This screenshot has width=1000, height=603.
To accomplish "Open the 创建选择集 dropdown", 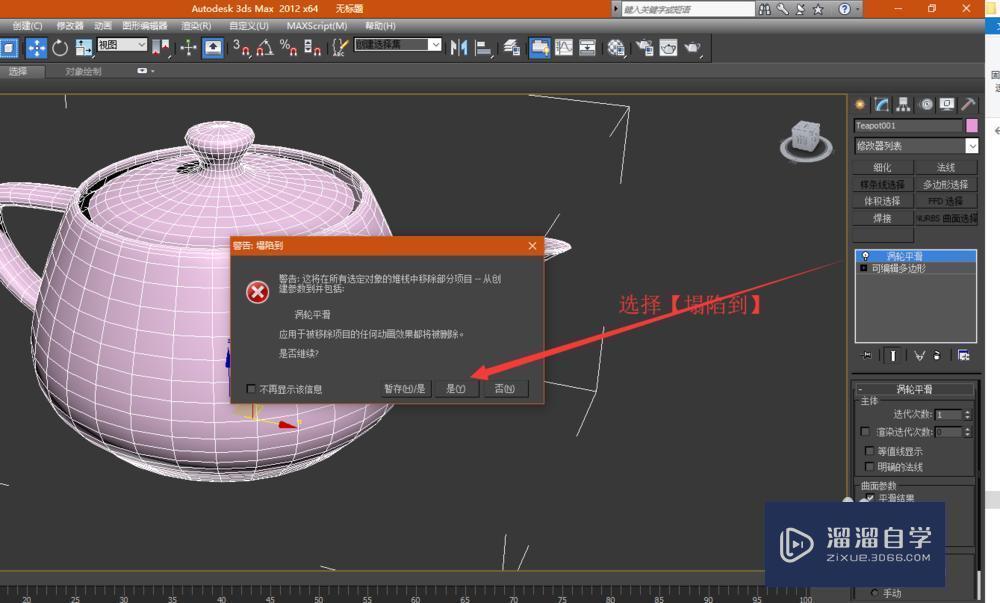I will tap(397, 44).
